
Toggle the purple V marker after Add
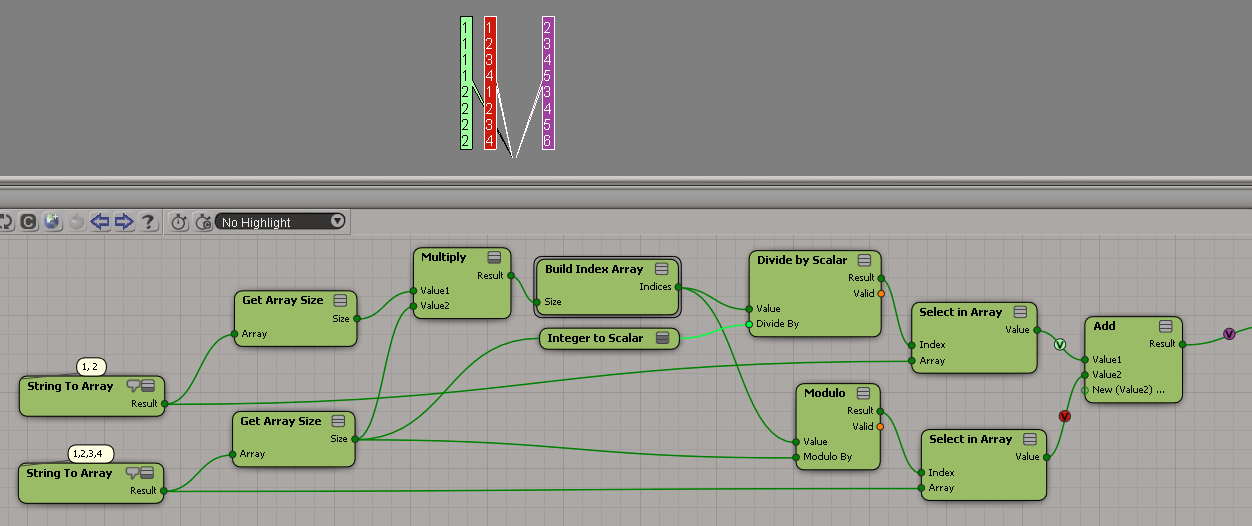tap(1229, 334)
